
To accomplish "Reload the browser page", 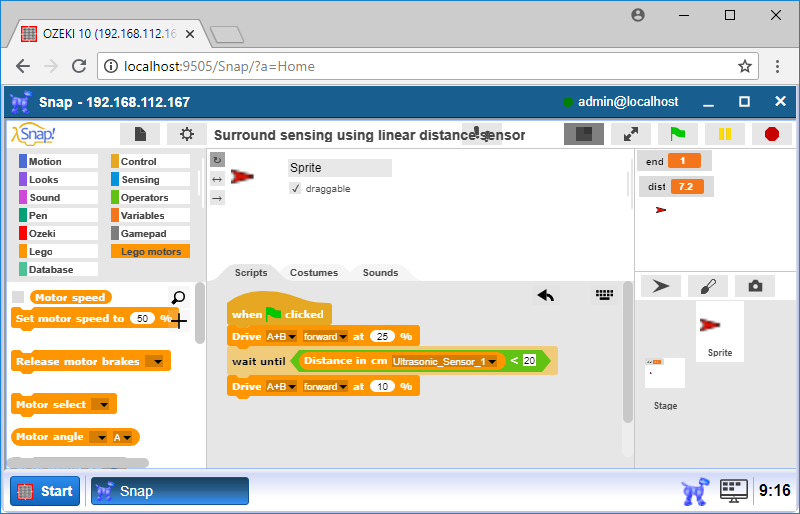I will [x=79, y=66].
